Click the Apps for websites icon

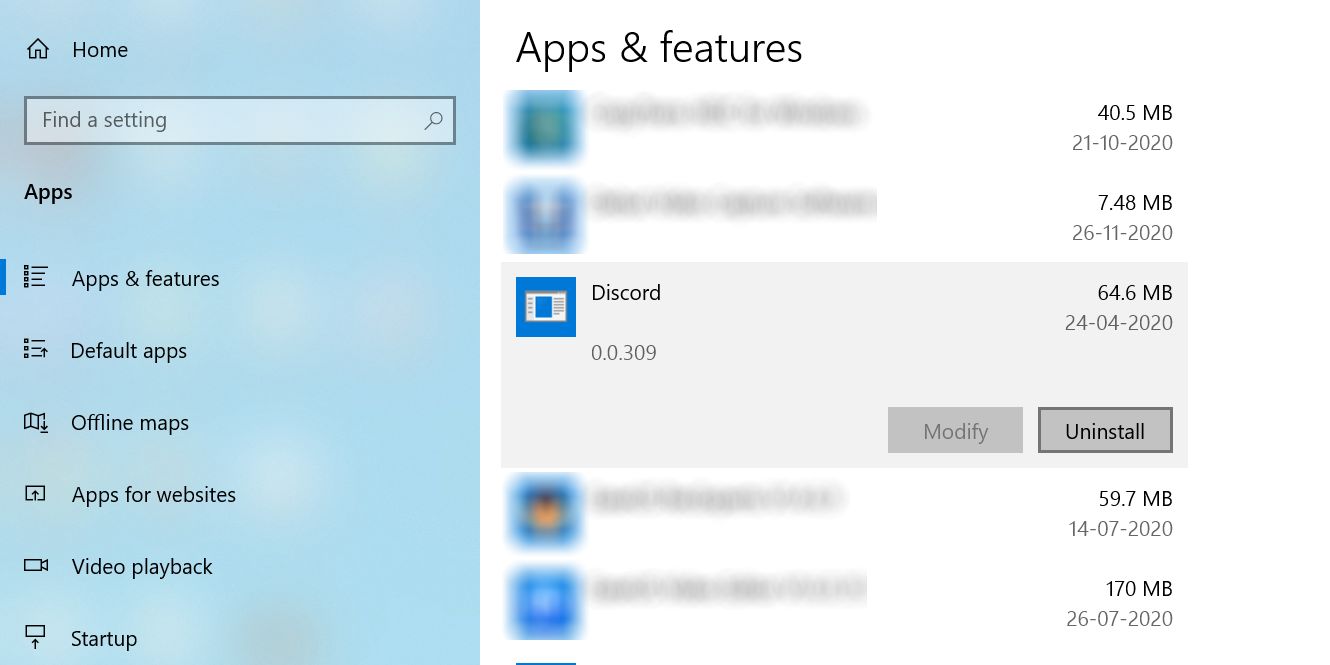pyautogui.click(x=36, y=494)
